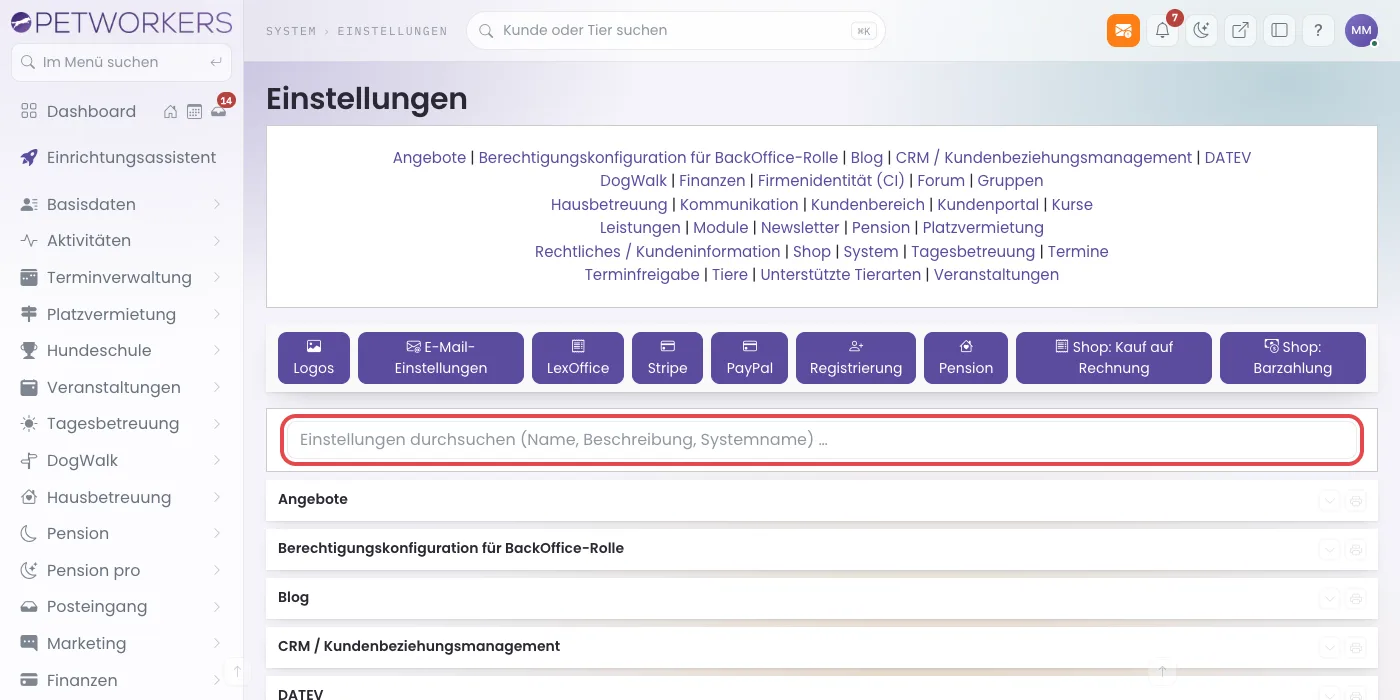Click the rocket Einrichtungsassistent icon
The height and width of the screenshot is (700, 1400).
(x=29, y=158)
